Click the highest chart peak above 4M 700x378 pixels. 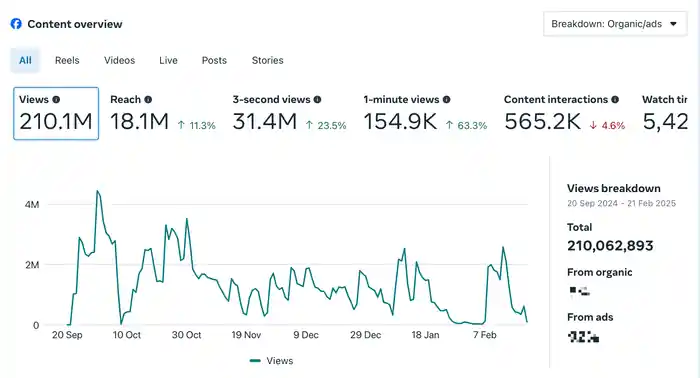point(97,191)
